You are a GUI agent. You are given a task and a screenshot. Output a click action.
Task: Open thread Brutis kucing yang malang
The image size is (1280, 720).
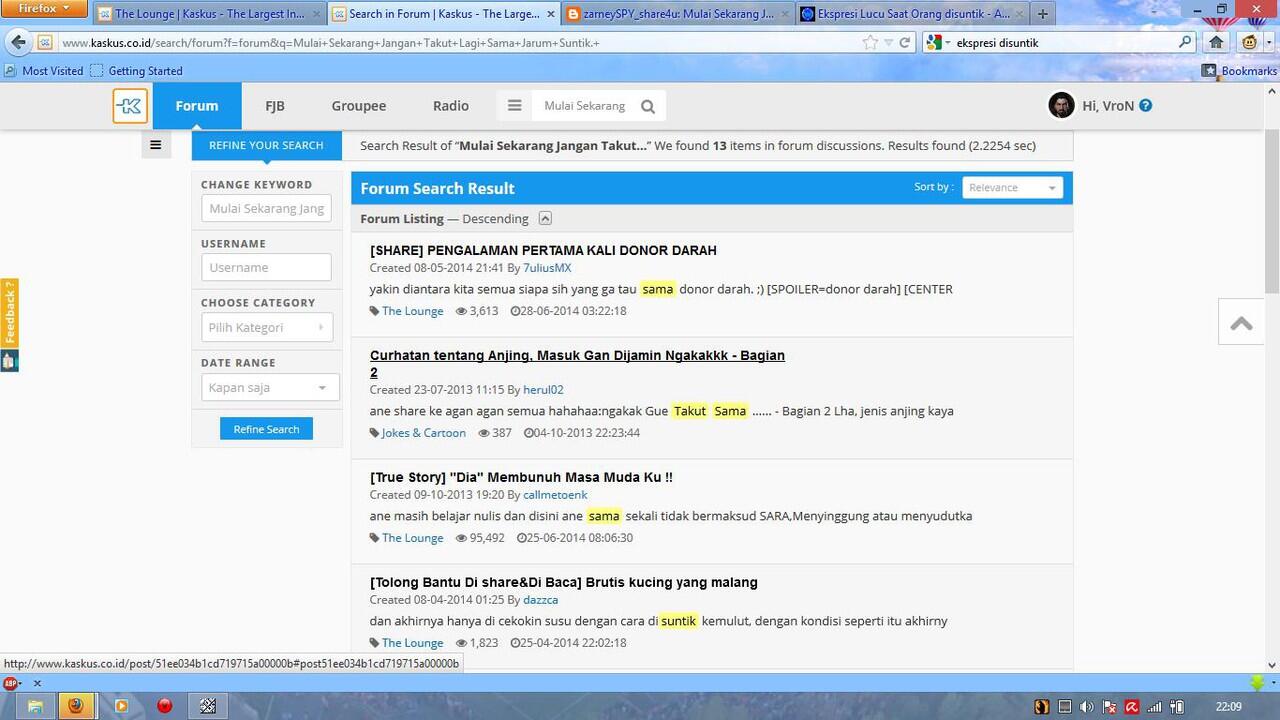[564, 582]
